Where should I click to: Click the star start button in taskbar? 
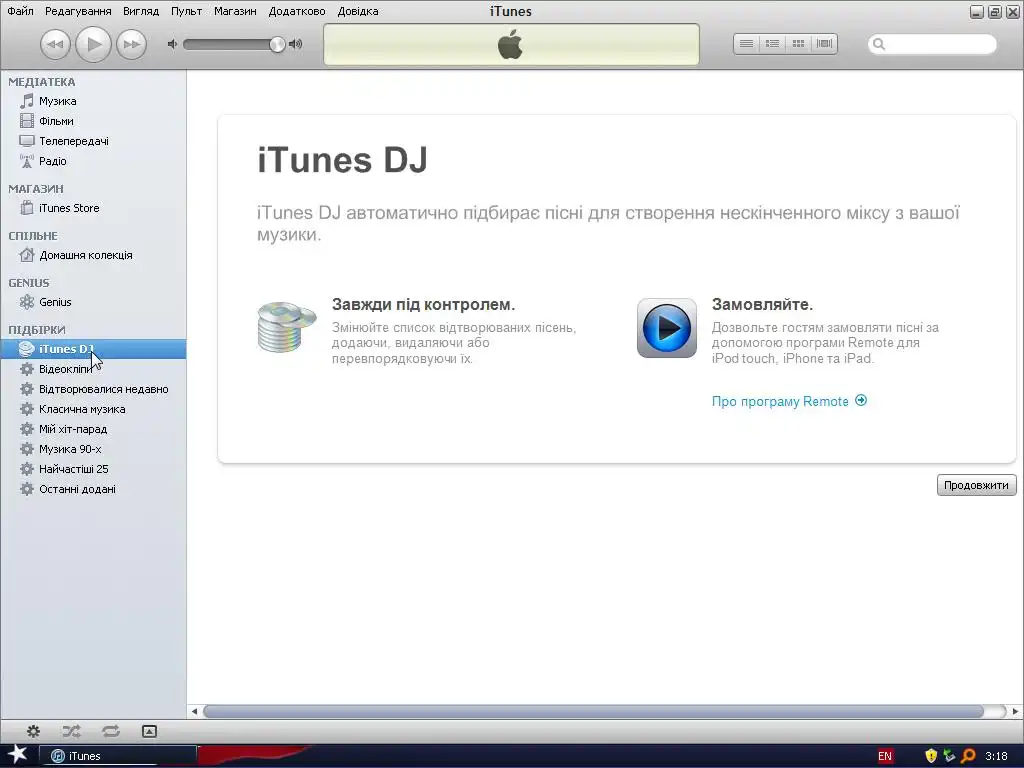[x=17, y=755]
